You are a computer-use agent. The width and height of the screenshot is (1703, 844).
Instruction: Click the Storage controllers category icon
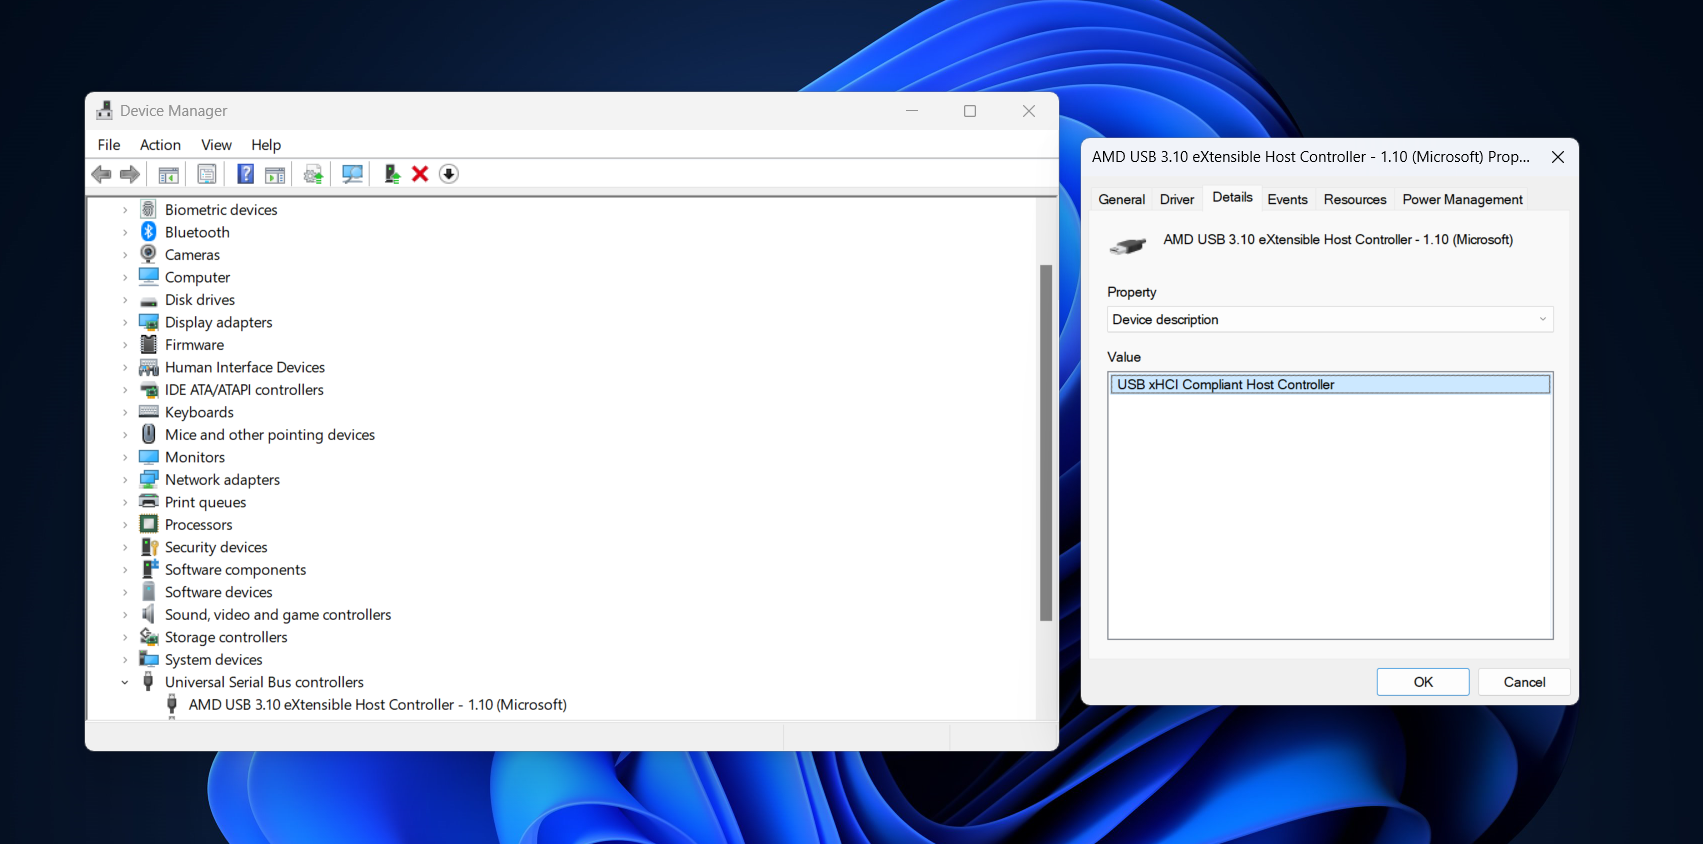click(x=149, y=637)
